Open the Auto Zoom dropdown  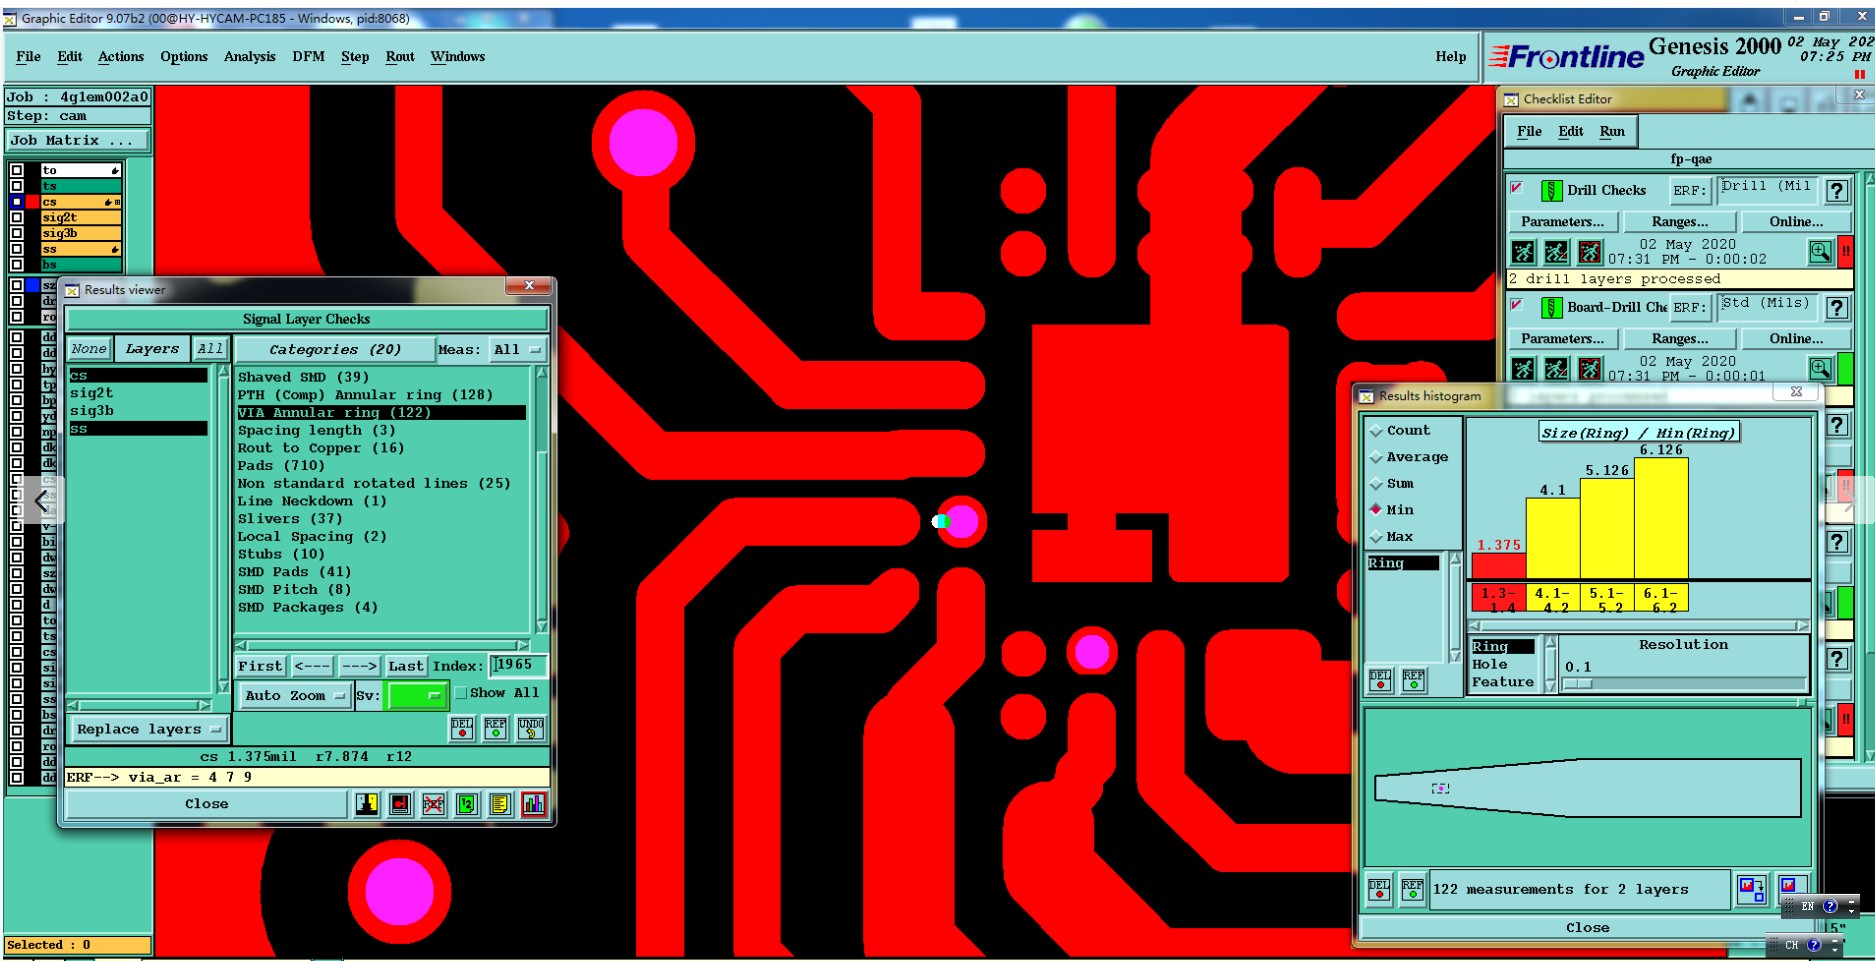point(295,695)
